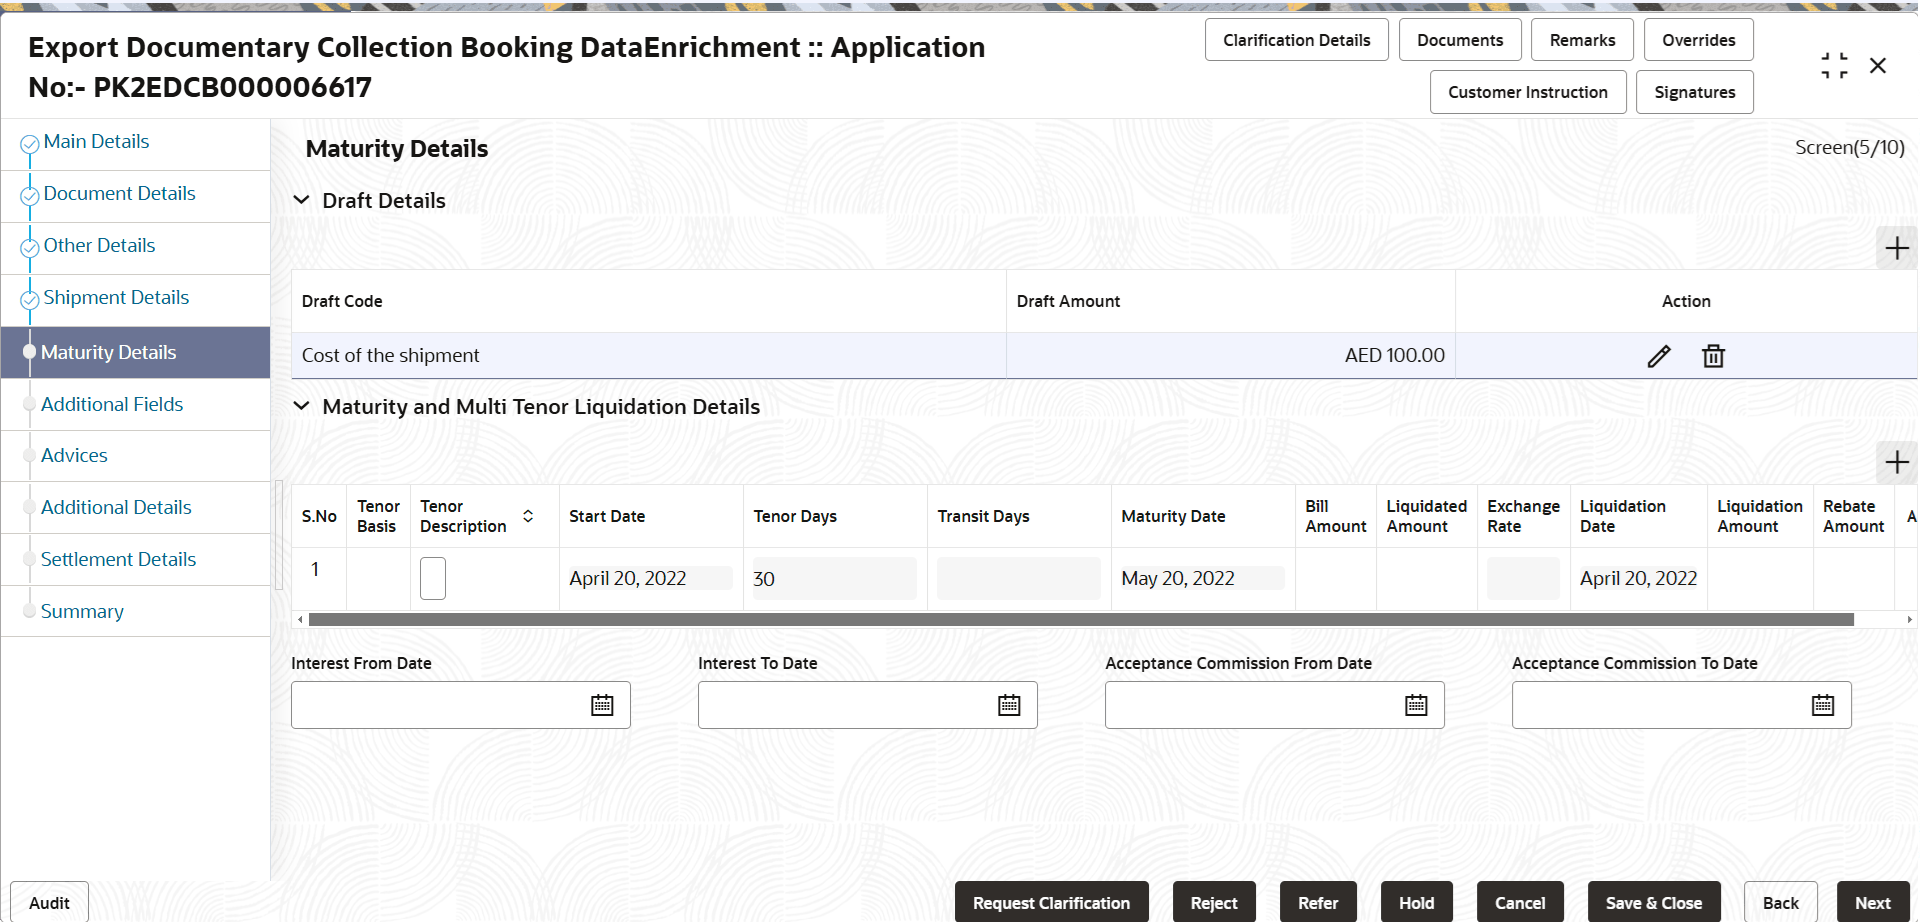
Task: Collapse Maturity and Multi Tenor Liquidation Details
Action: [x=301, y=406]
